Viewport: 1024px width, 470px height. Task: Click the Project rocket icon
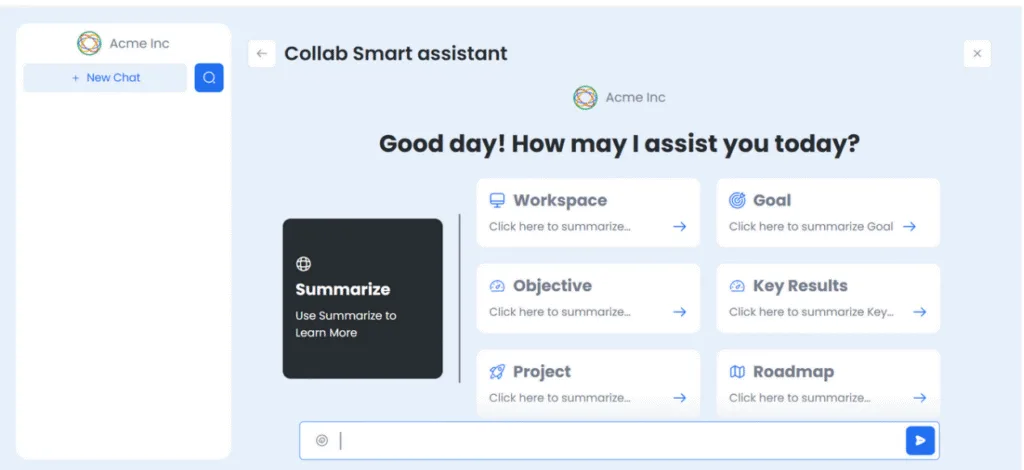pyautogui.click(x=497, y=372)
